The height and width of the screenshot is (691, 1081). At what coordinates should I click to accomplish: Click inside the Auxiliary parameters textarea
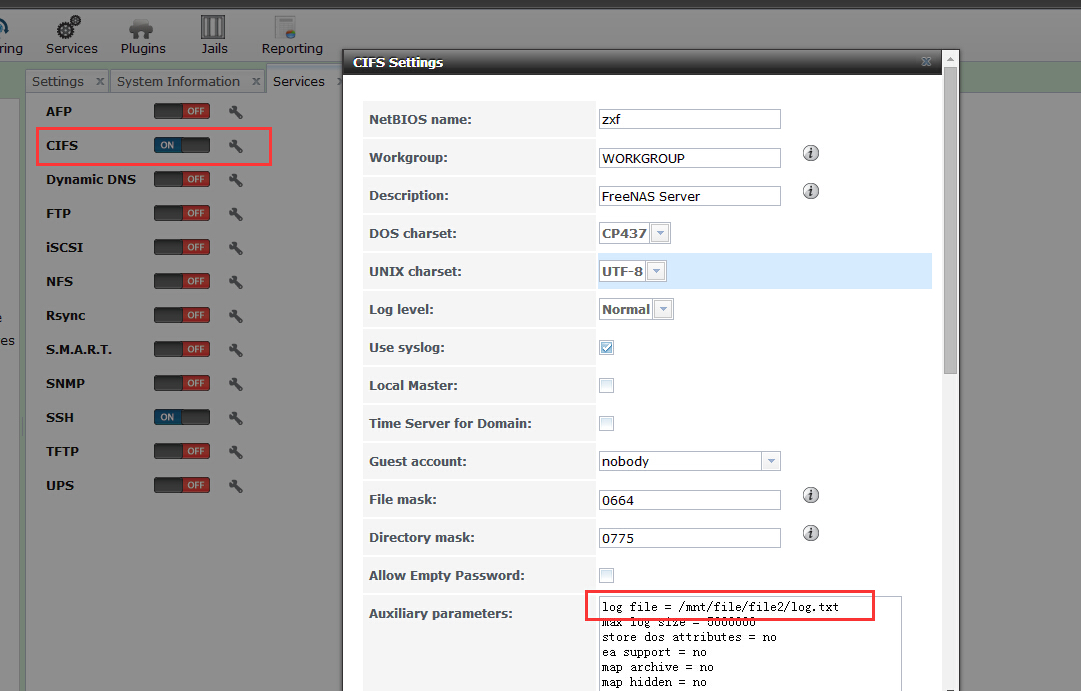click(750, 643)
